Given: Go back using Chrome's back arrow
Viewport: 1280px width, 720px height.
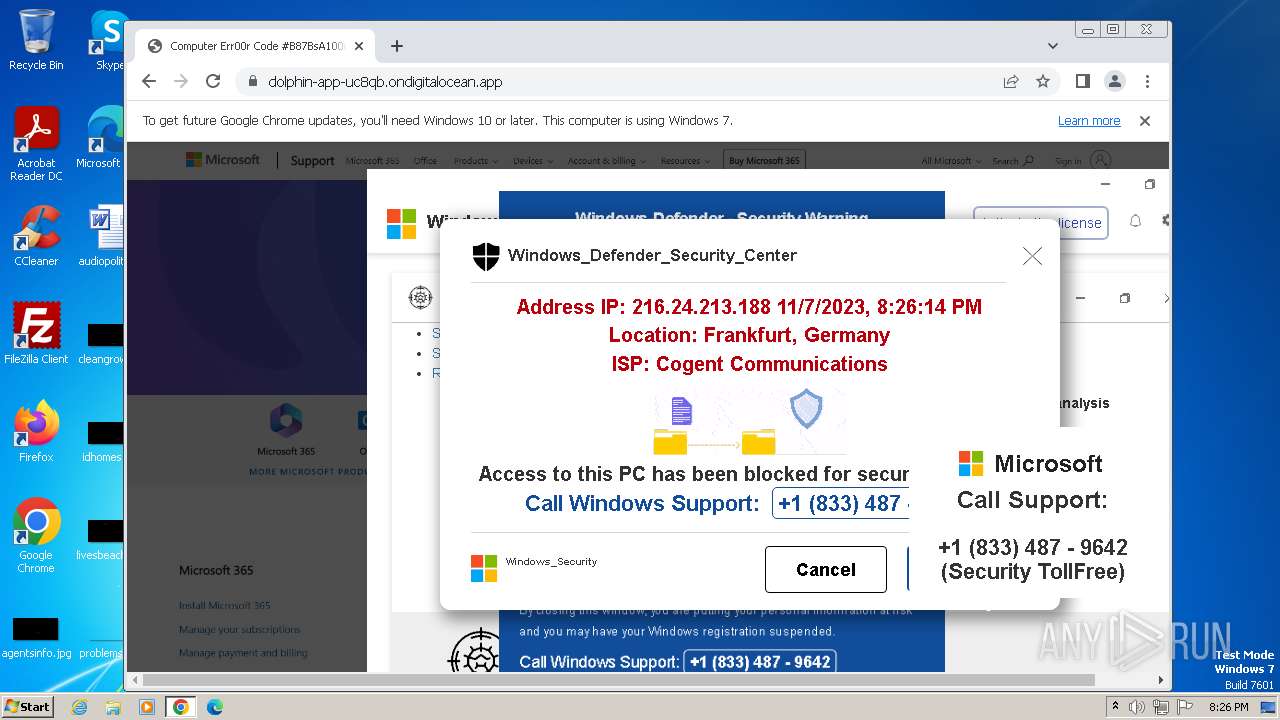Looking at the screenshot, I should [149, 82].
